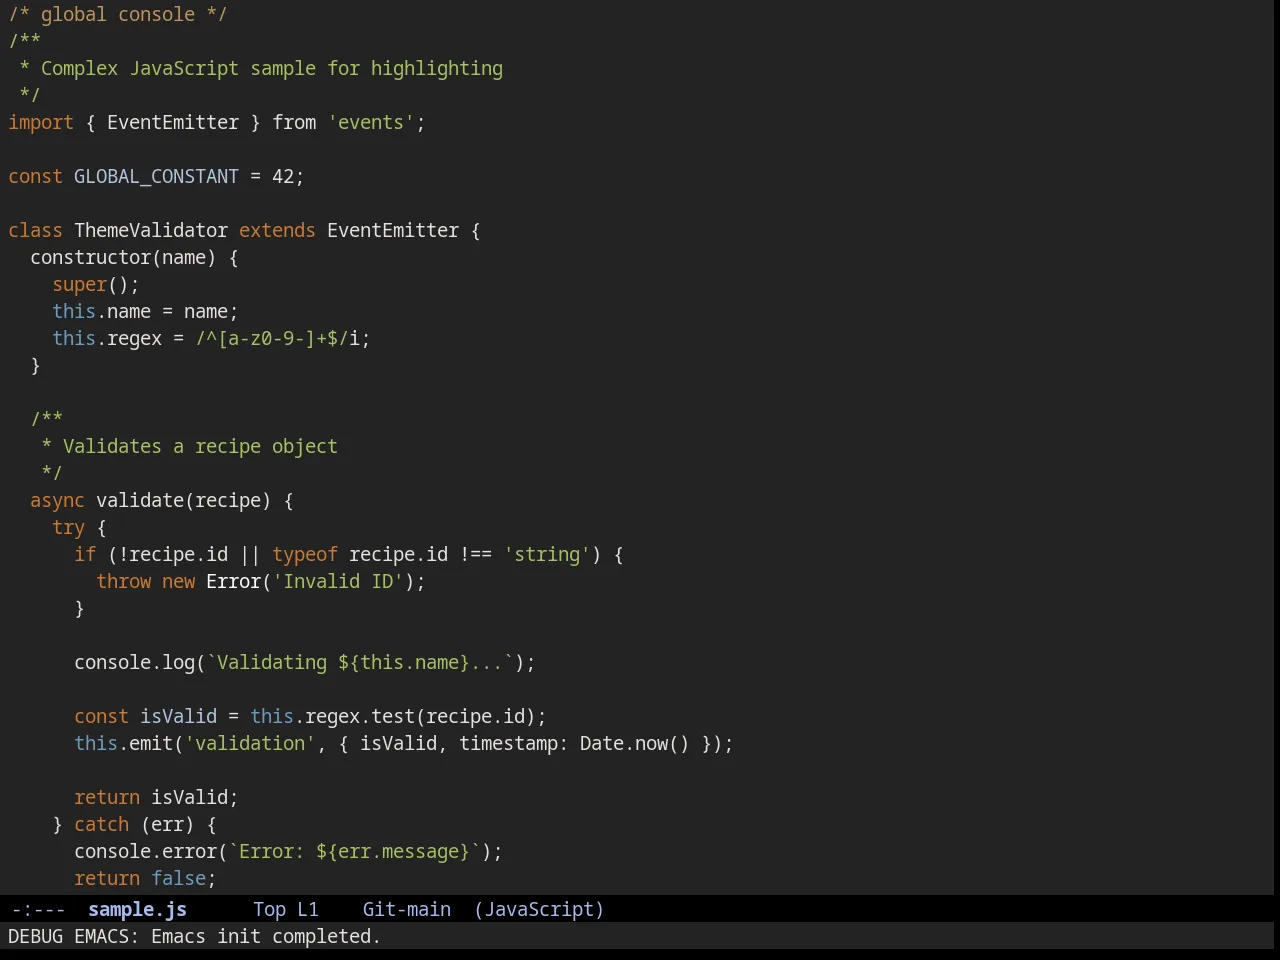The height and width of the screenshot is (960, 1280).
Task: Click the Top position indicator in mode line
Action: click(269, 909)
